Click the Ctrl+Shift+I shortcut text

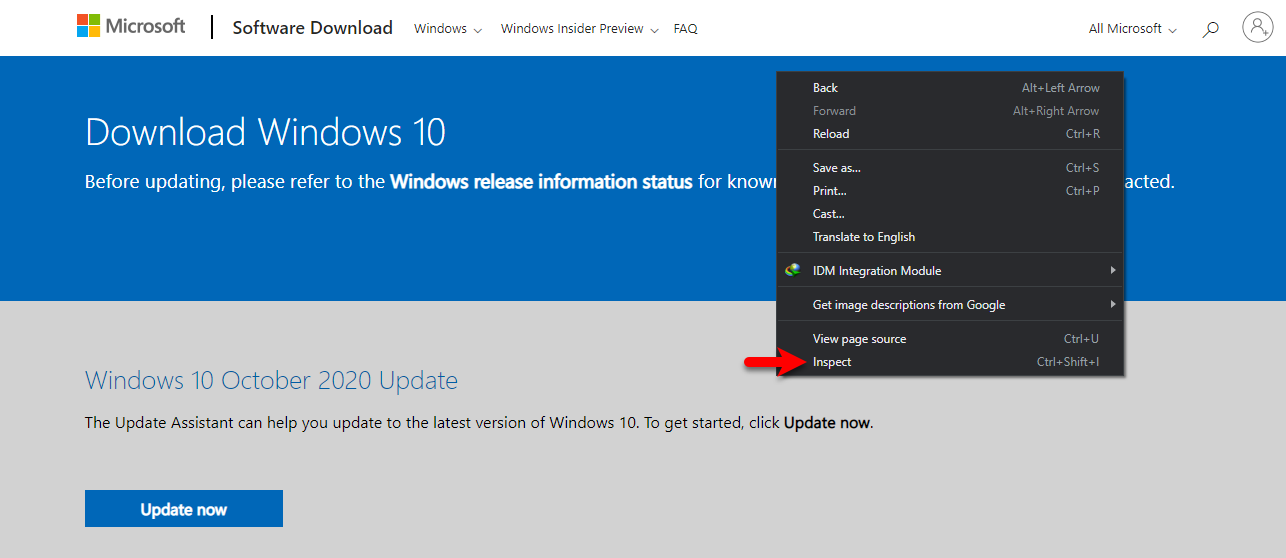point(1068,362)
